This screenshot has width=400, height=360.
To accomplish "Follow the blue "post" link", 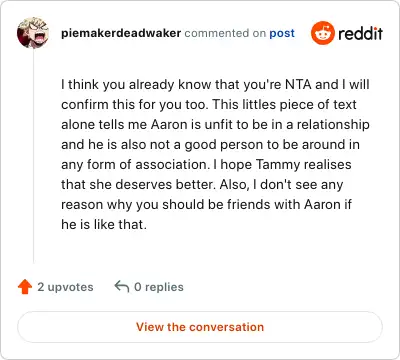I will (282, 33).
